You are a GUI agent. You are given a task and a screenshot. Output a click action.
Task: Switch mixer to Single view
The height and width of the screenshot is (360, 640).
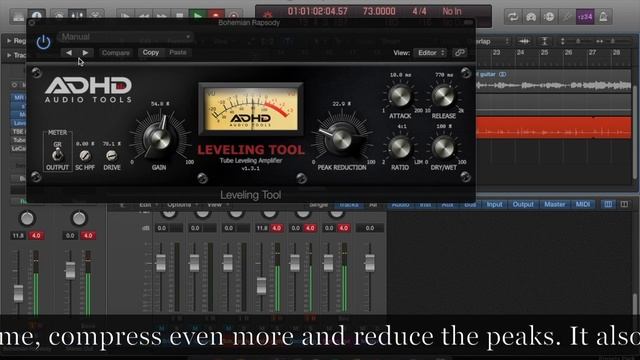click(x=319, y=204)
